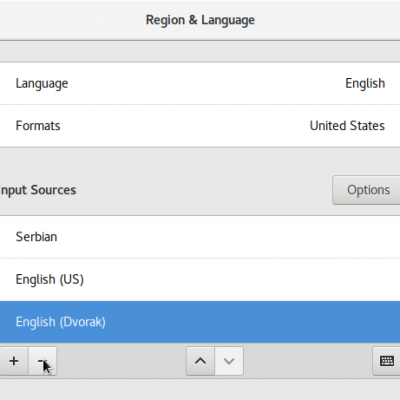Show keyboard layout preview icon
This screenshot has width=400, height=400.
click(x=387, y=361)
